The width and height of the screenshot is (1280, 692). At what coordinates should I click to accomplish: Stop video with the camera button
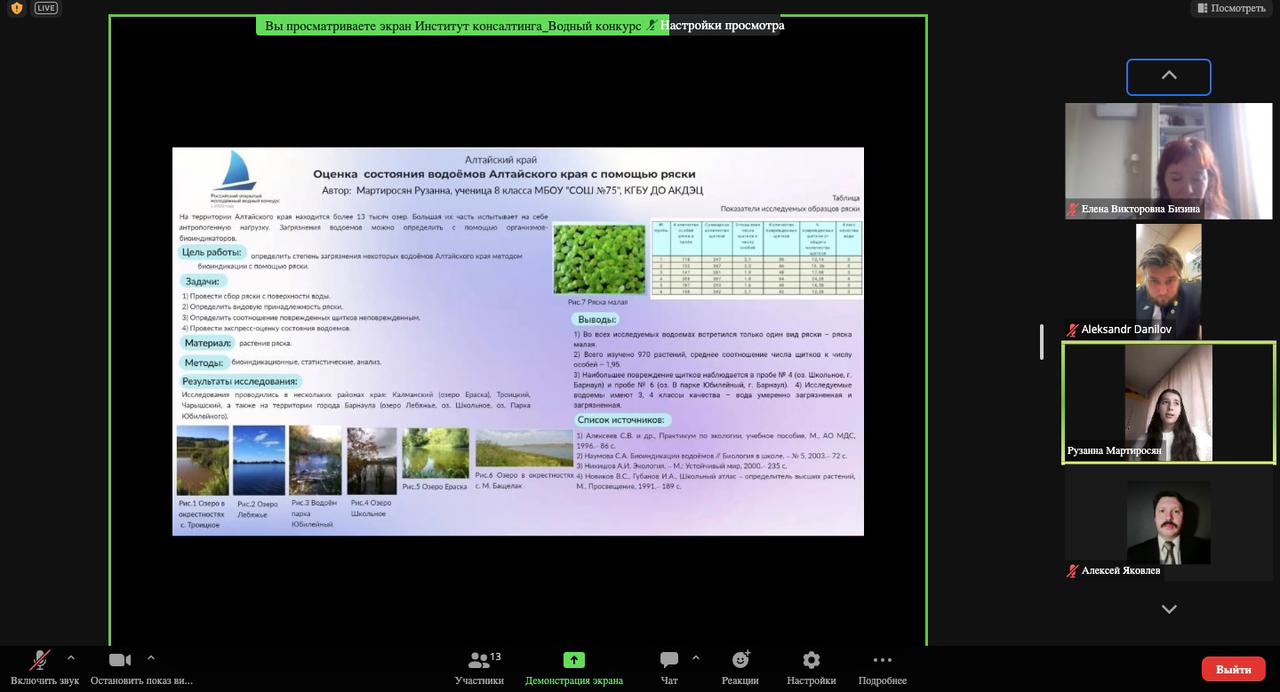click(120, 661)
